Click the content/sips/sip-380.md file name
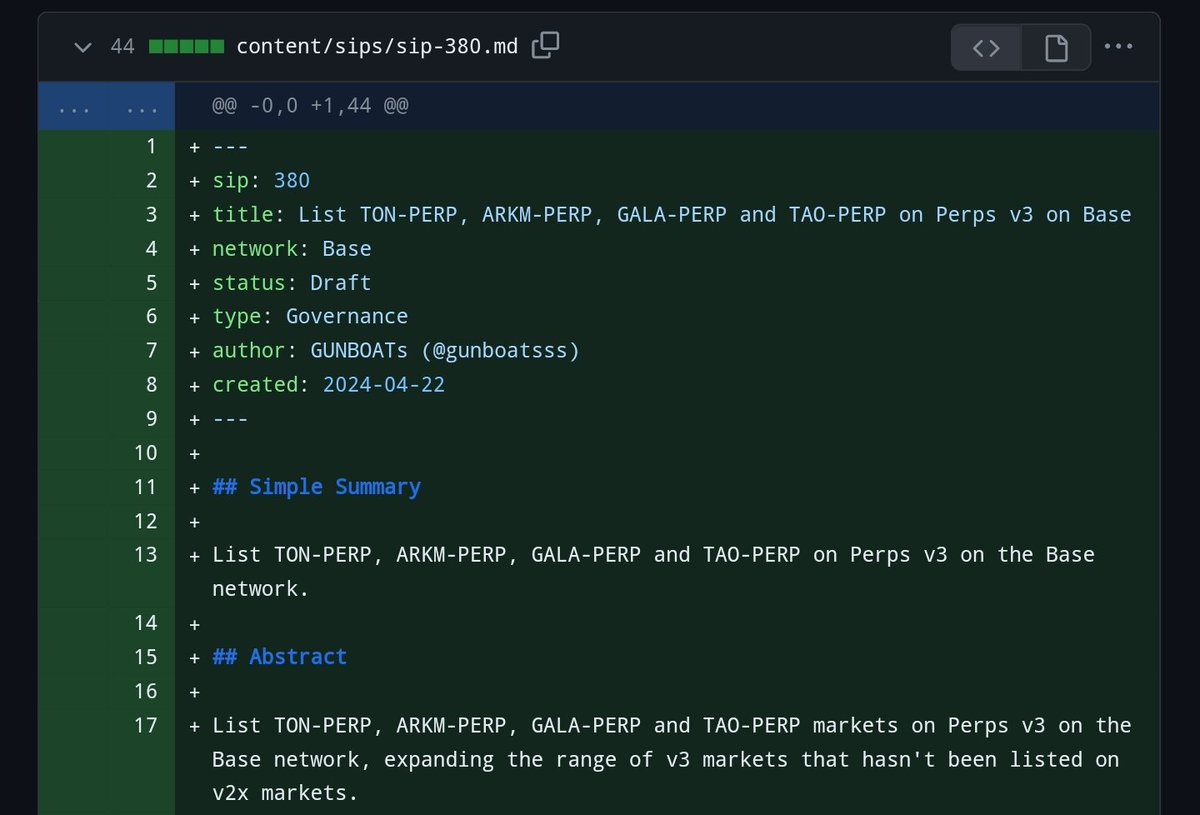The height and width of the screenshot is (815, 1200). (378, 45)
